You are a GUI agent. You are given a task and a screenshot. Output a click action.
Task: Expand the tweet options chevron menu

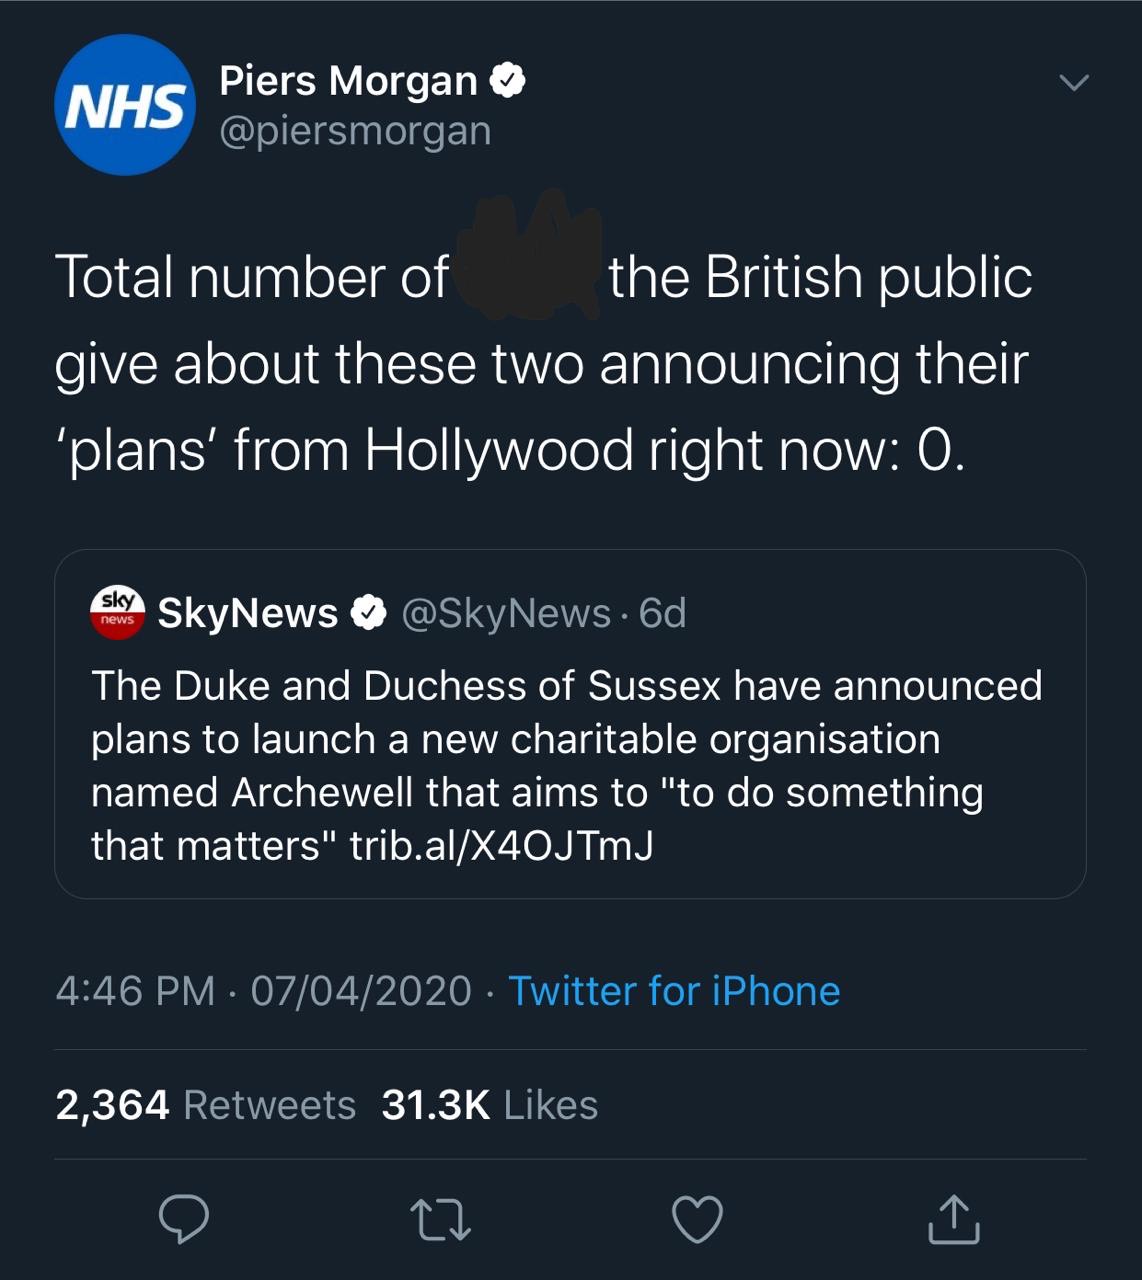click(x=1073, y=82)
